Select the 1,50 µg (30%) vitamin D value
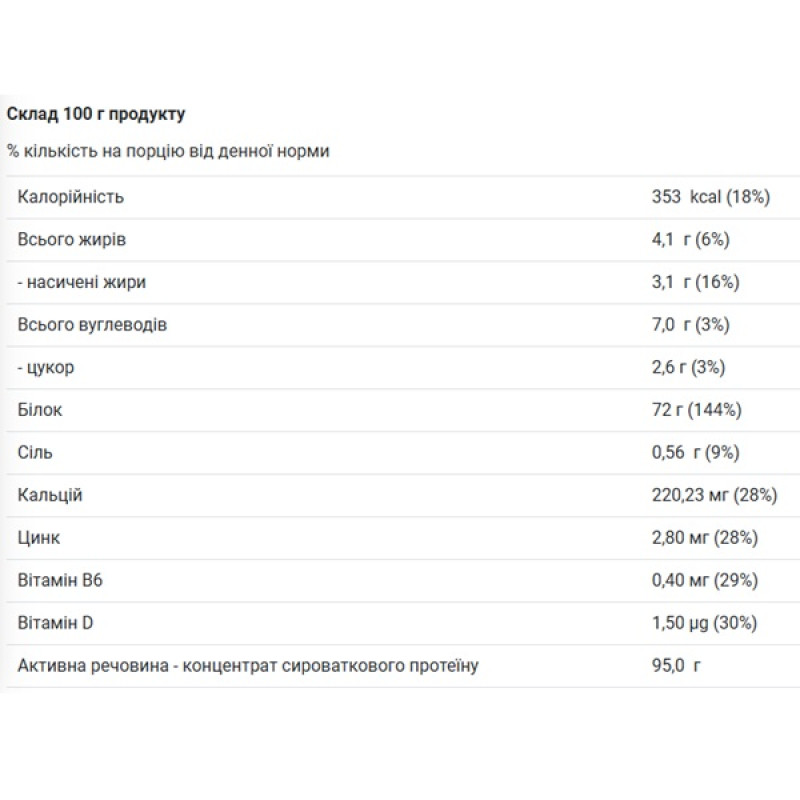 (704, 623)
